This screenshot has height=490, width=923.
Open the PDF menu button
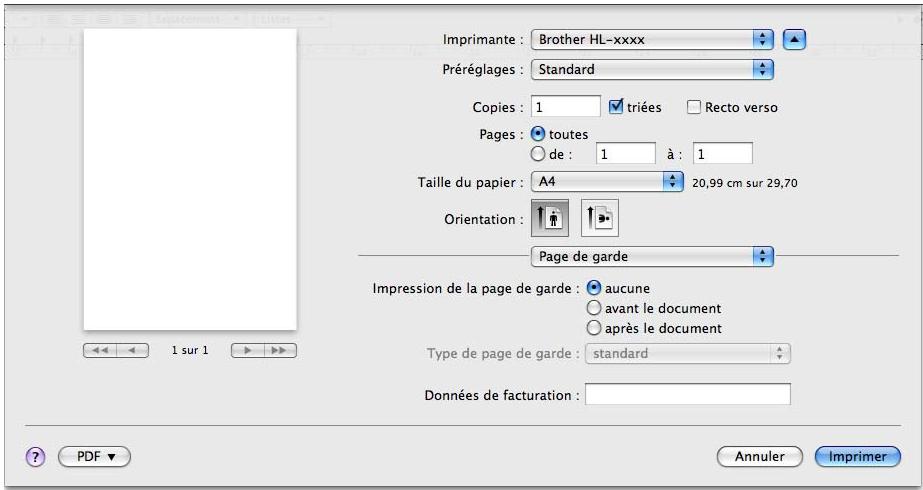[94, 456]
